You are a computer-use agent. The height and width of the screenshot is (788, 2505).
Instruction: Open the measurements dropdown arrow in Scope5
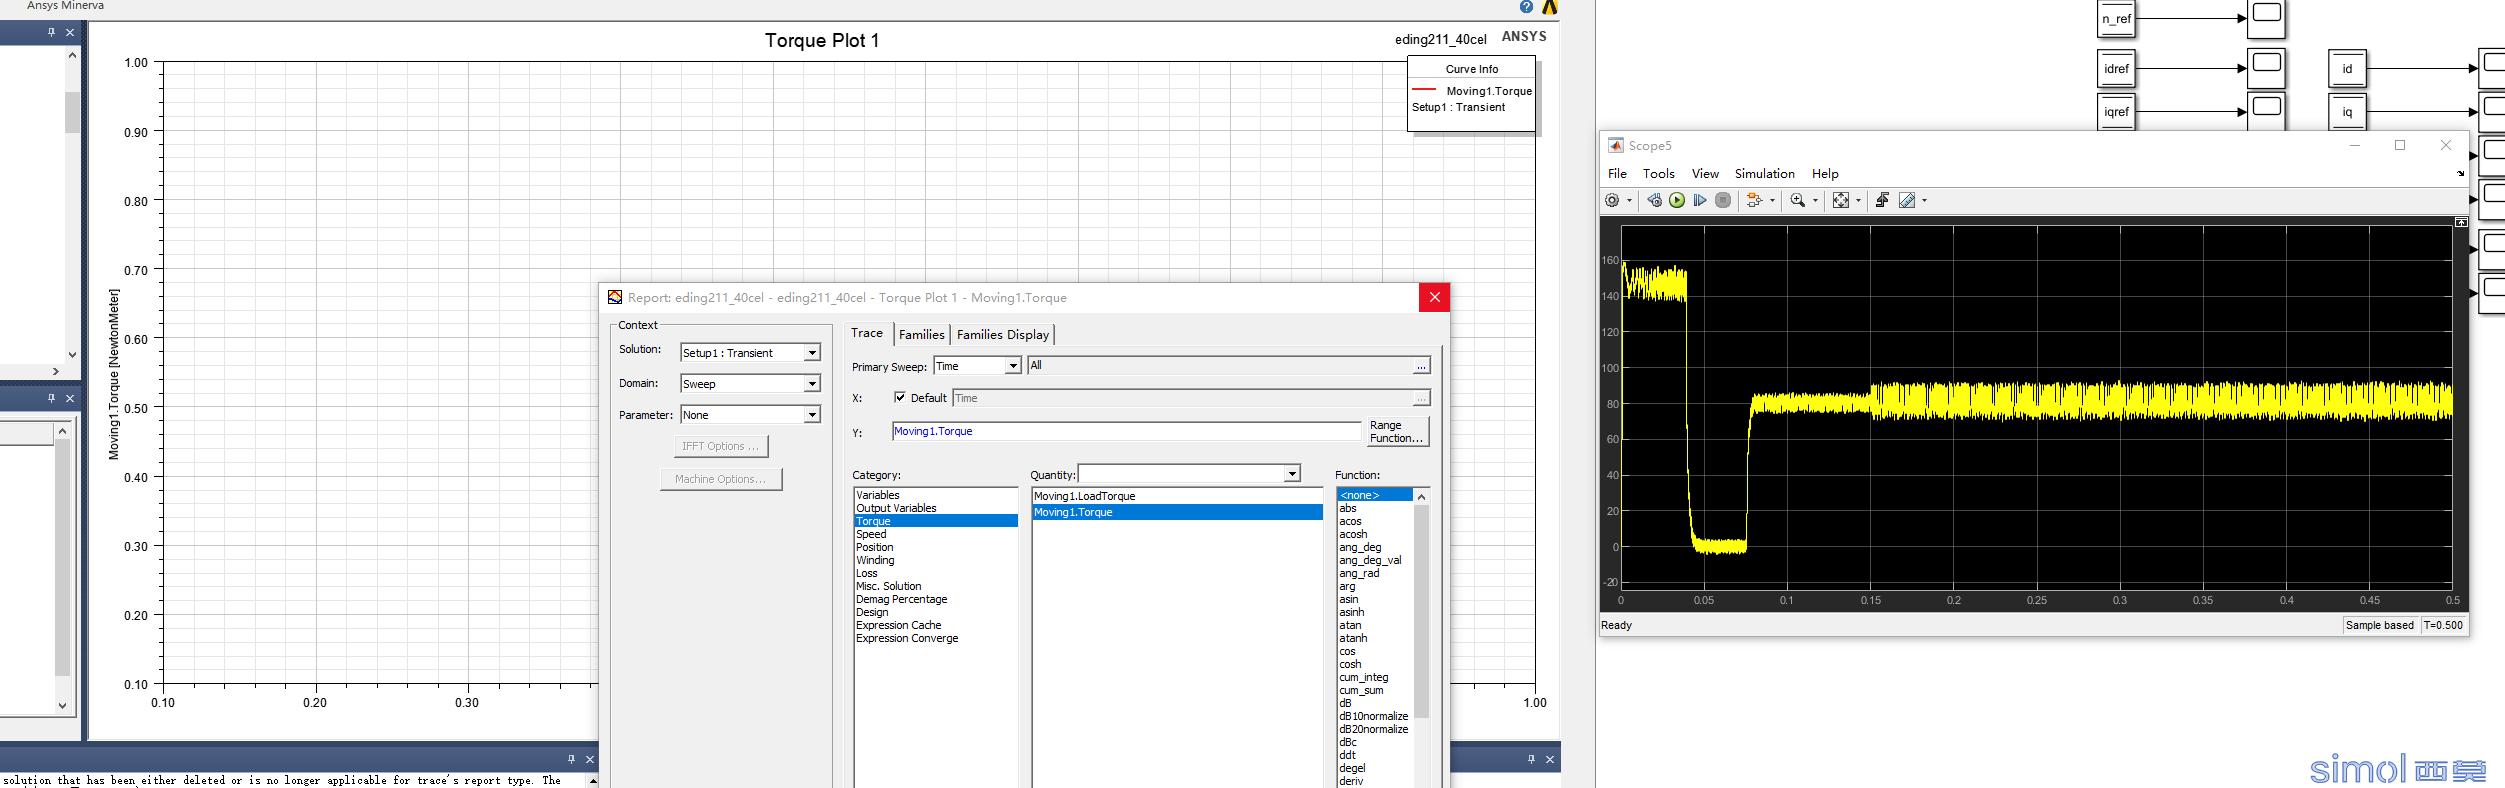pos(1924,200)
